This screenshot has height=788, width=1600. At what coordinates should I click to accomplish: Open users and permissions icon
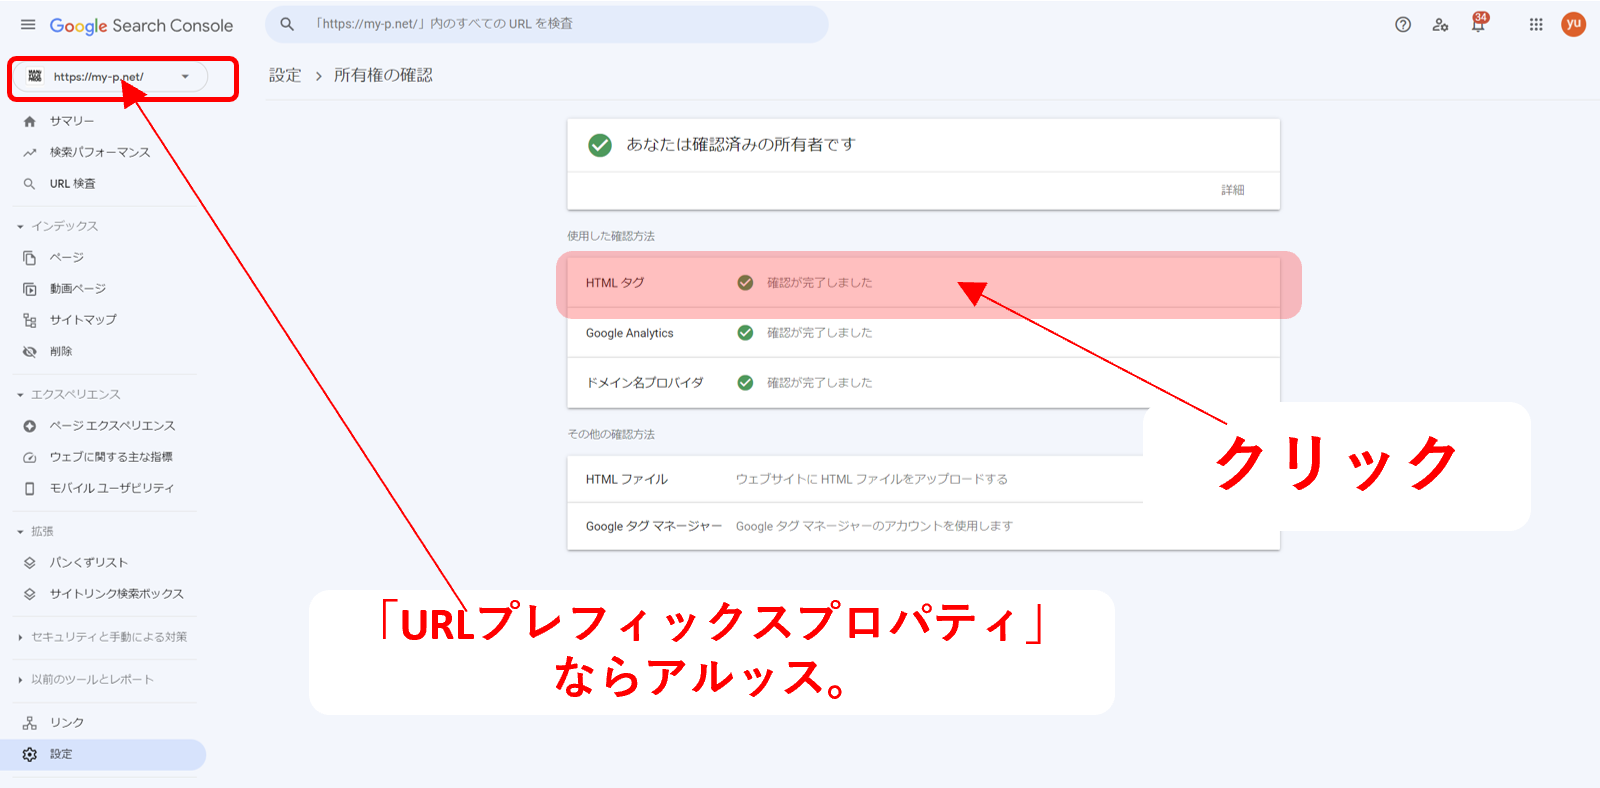[1440, 25]
